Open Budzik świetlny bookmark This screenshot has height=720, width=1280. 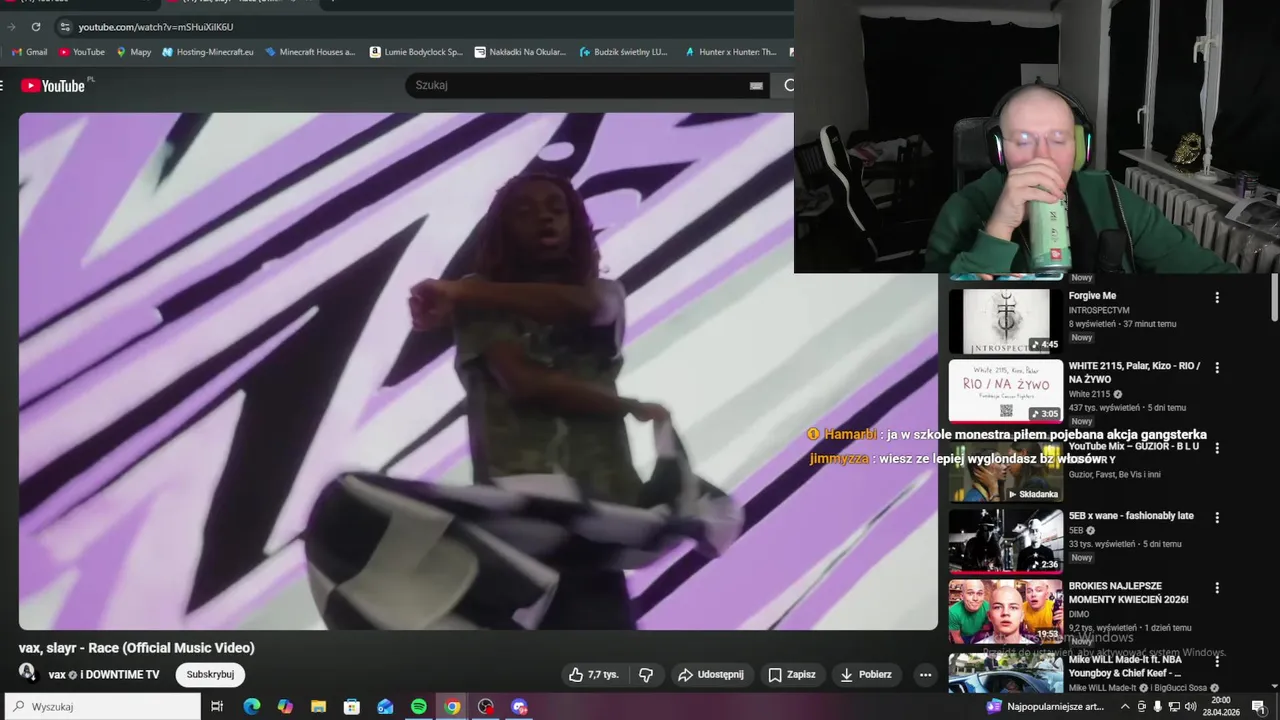tap(624, 52)
